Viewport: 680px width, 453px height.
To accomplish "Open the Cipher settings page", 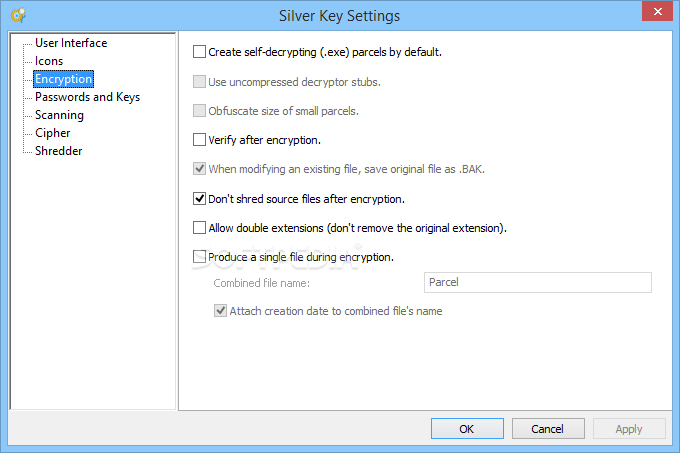I will coord(52,133).
